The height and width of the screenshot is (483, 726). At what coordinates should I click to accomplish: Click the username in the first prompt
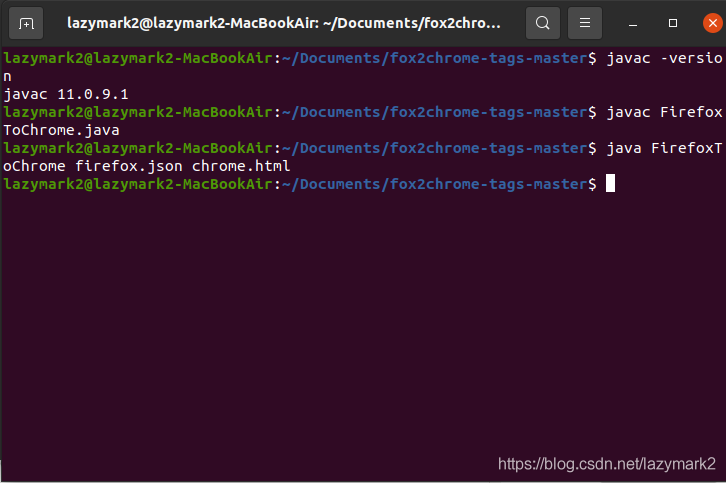135,58
